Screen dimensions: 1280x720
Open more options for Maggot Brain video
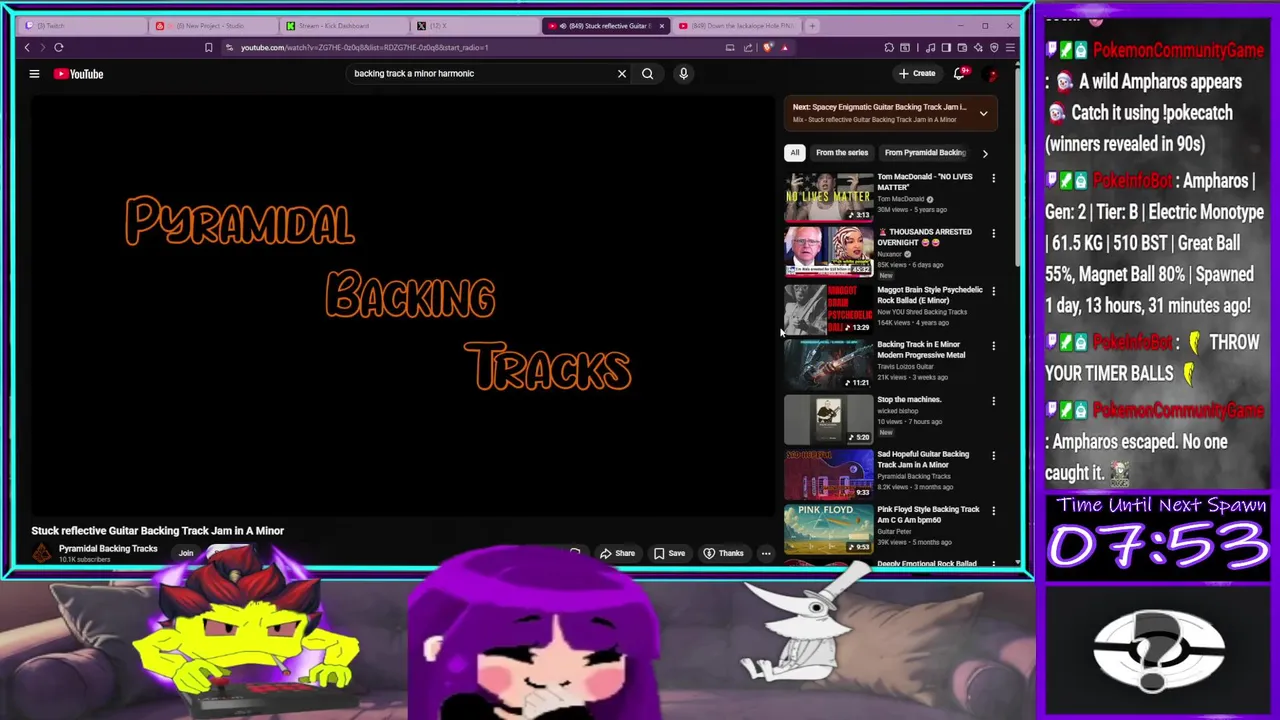pyautogui.click(x=993, y=291)
